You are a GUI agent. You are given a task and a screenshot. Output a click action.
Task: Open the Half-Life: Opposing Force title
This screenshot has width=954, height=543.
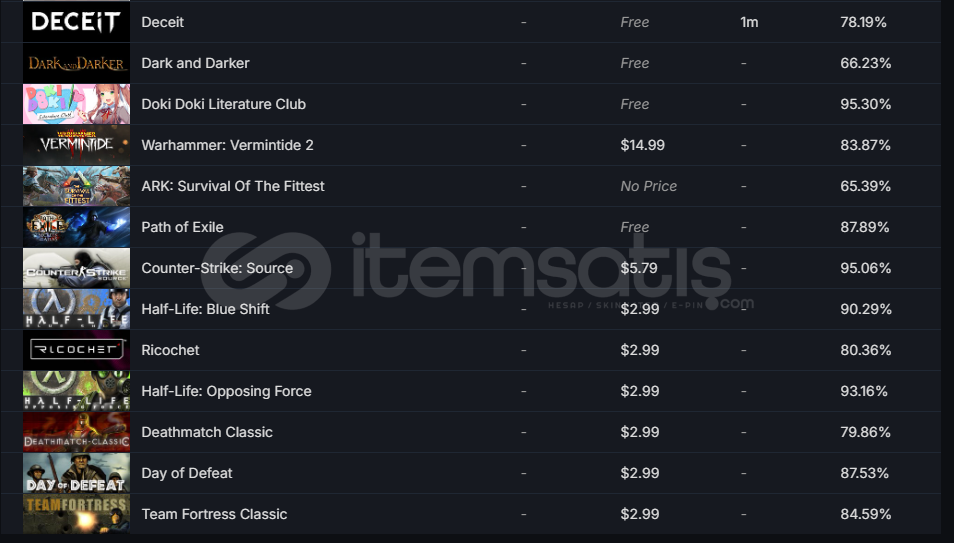[226, 391]
